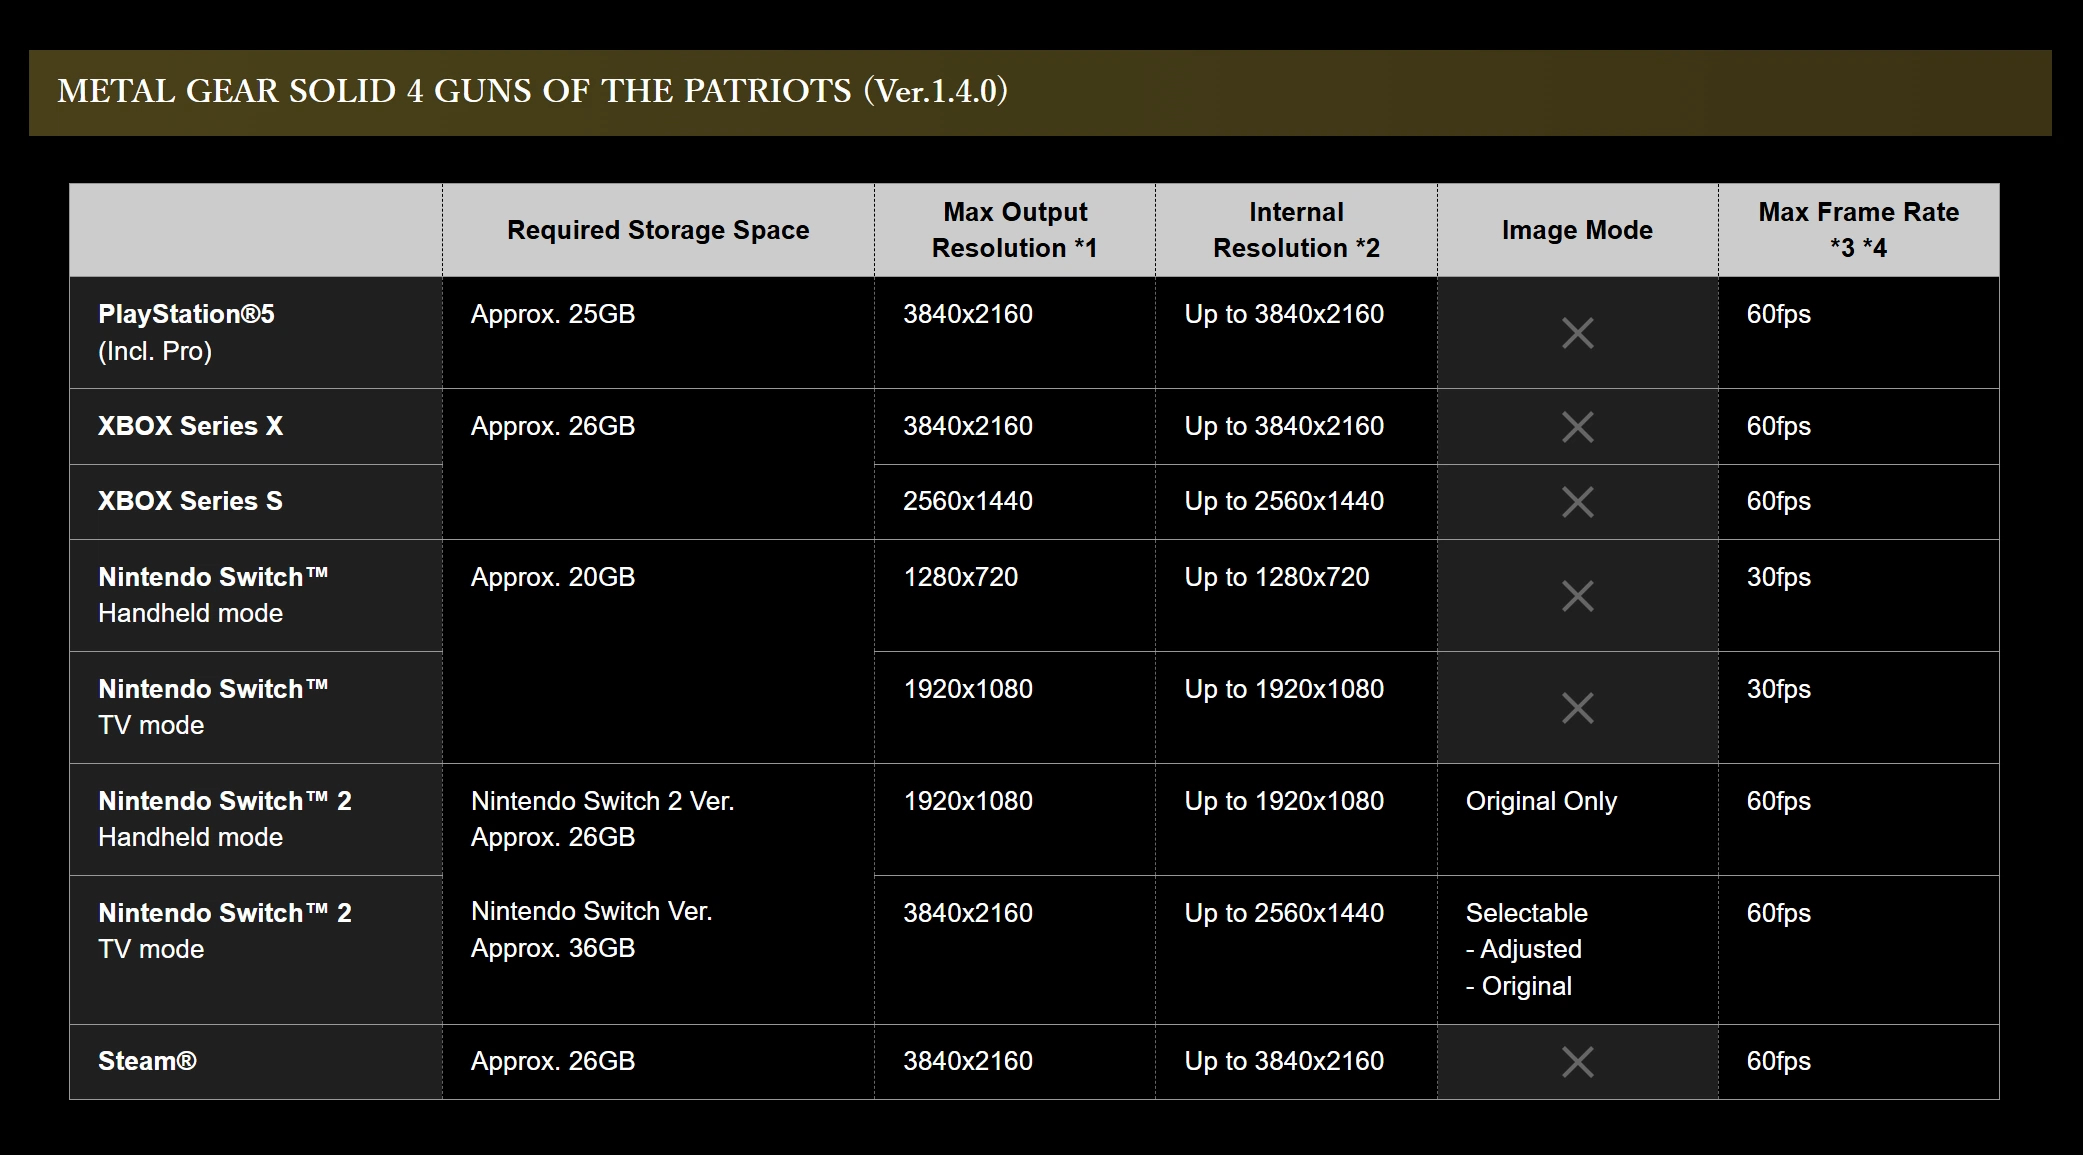Select the Steam® platform cell
Screen dimensions: 2083x1155
(256, 1062)
